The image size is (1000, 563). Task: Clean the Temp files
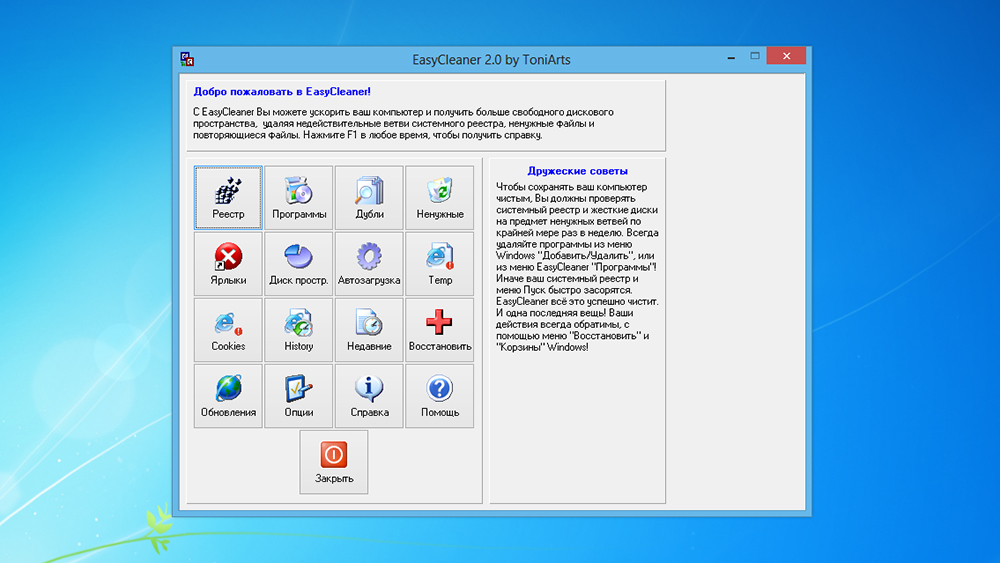pyautogui.click(x=439, y=264)
